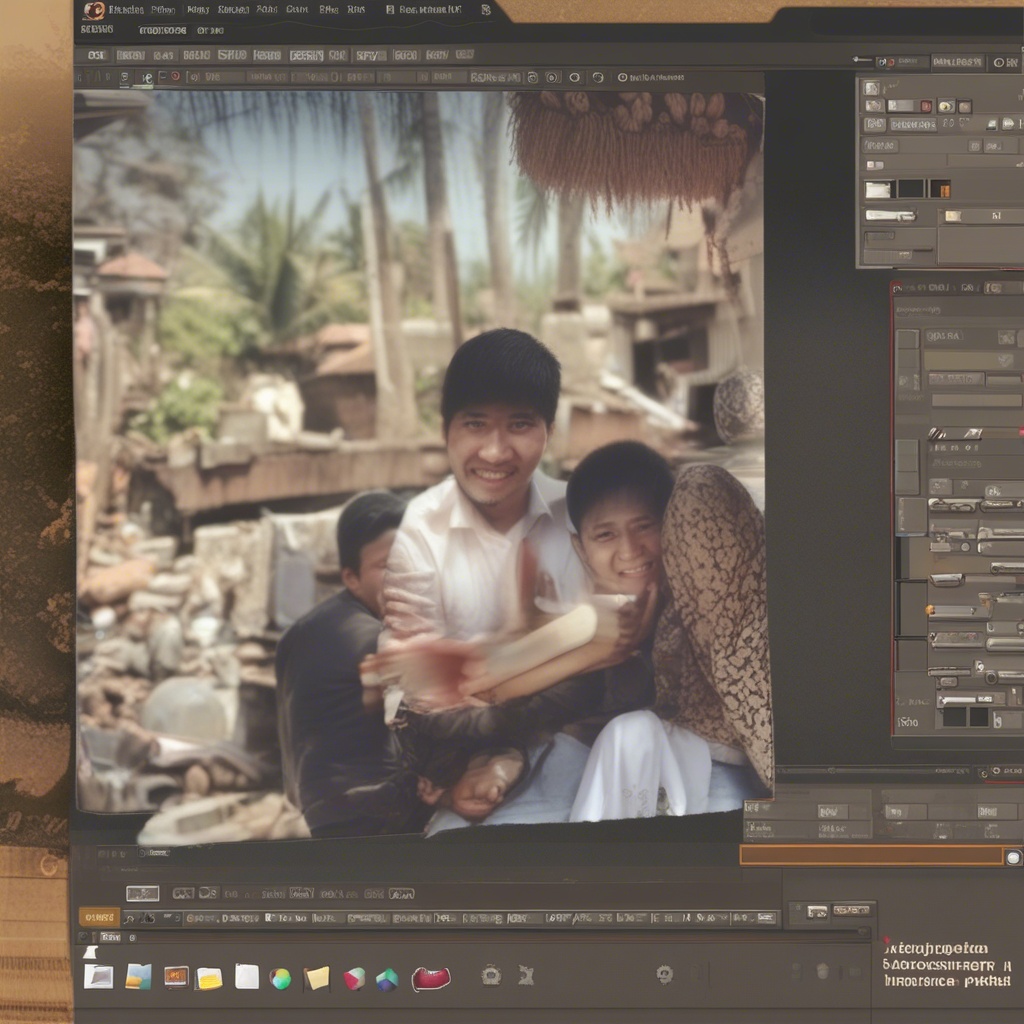This screenshot has height=1024, width=1024.
Task: Open the orange framed image icon
Action: coord(176,977)
